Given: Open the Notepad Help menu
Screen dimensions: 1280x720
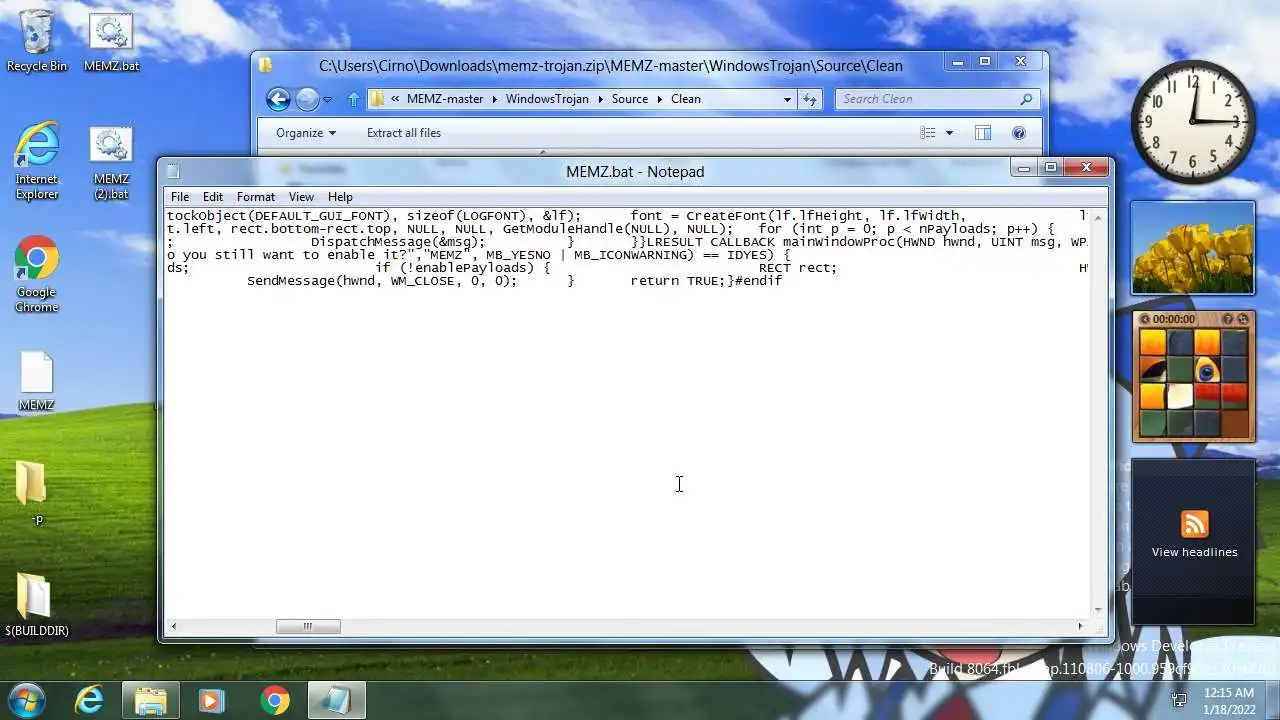Looking at the screenshot, I should (340, 197).
